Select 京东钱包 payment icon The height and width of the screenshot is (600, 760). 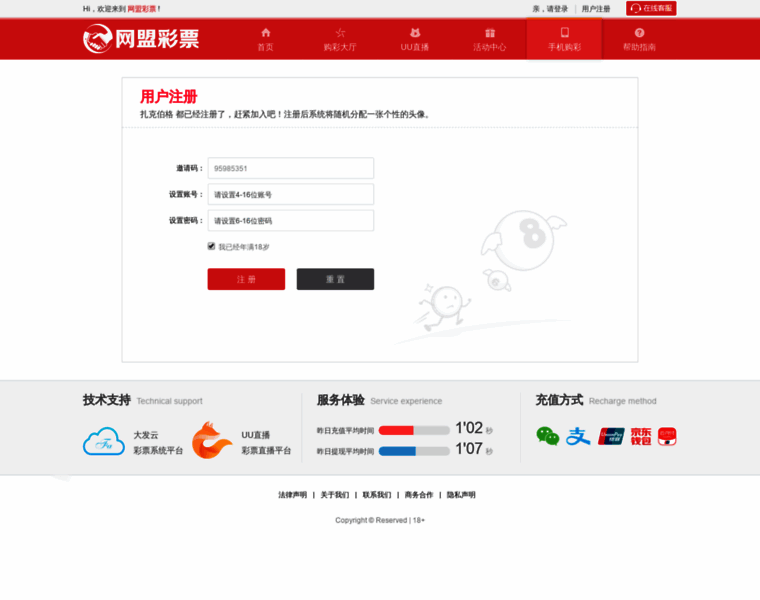coord(641,436)
